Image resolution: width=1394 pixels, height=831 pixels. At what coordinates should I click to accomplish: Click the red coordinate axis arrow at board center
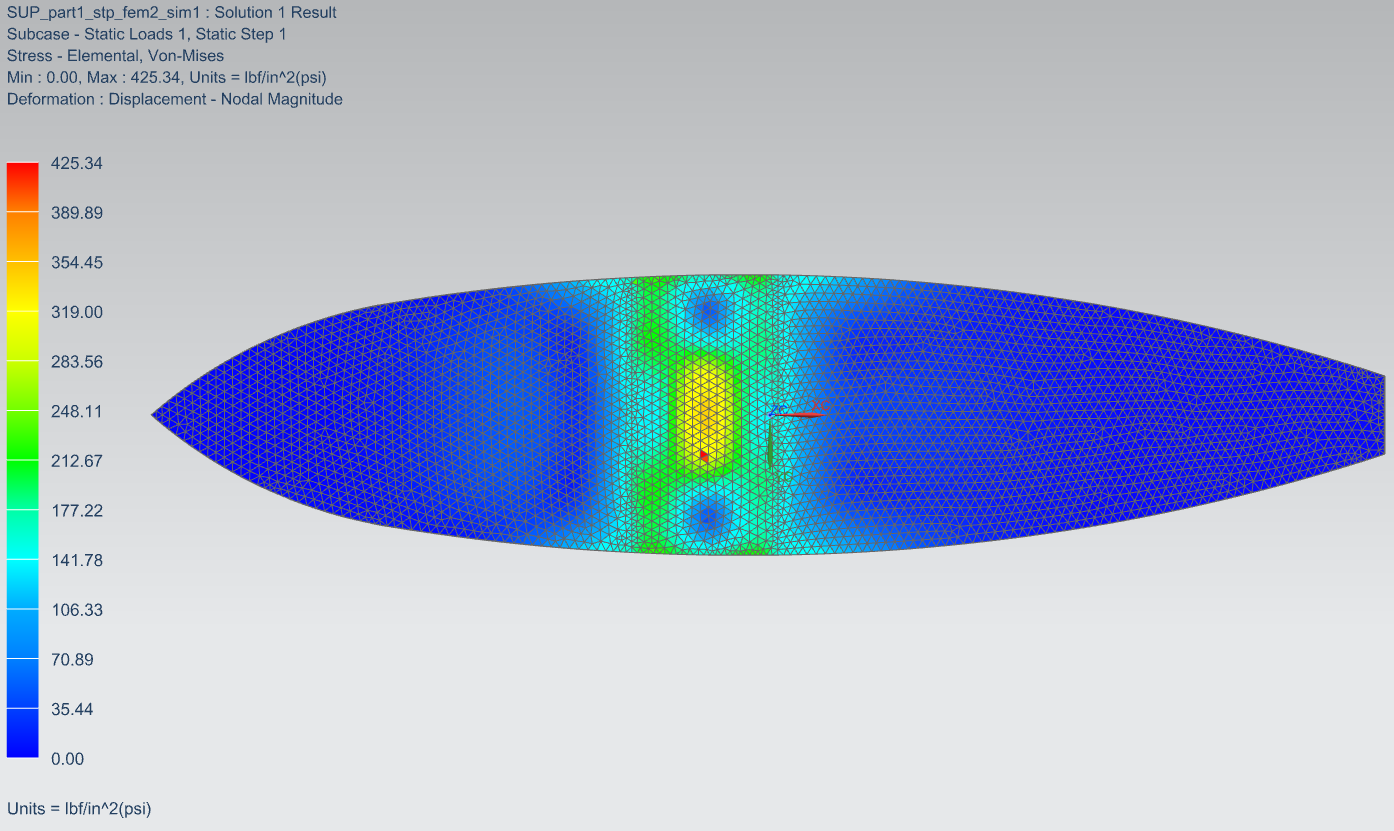point(800,414)
